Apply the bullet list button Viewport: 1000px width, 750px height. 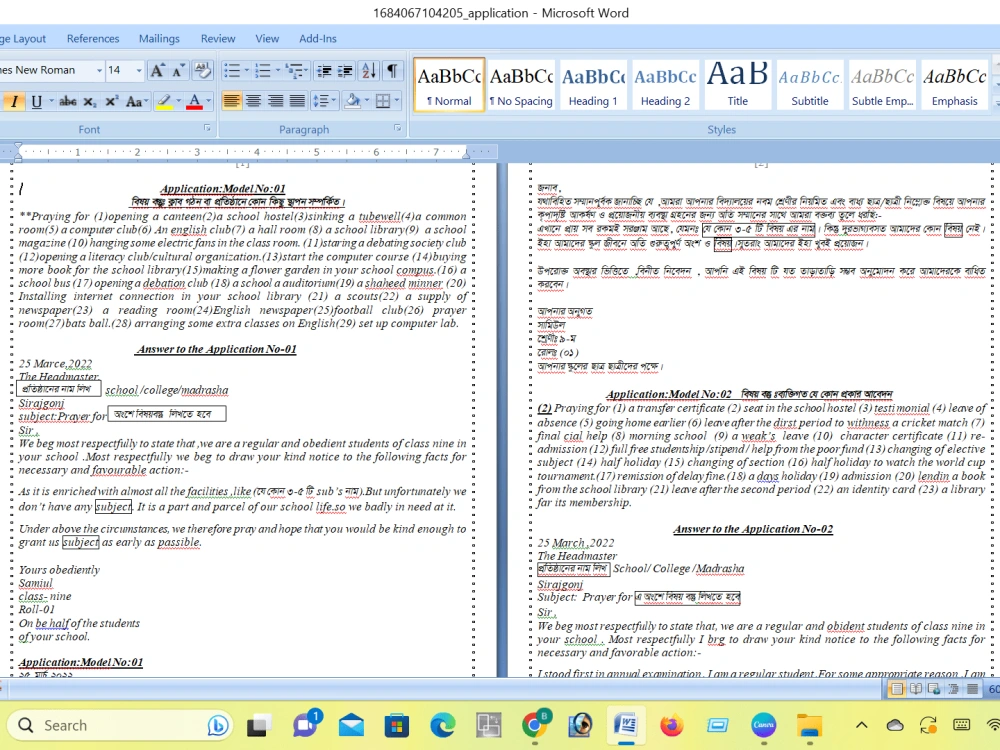click(232, 70)
